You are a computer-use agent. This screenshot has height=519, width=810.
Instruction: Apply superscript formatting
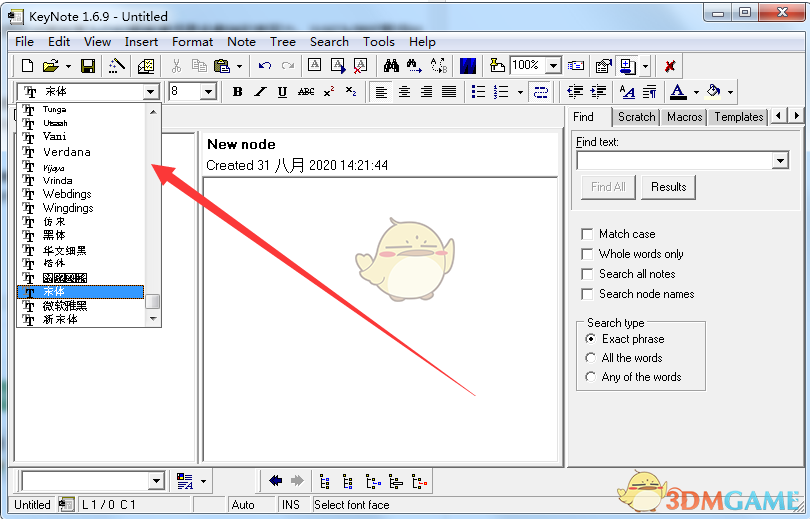[x=329, y=92]
